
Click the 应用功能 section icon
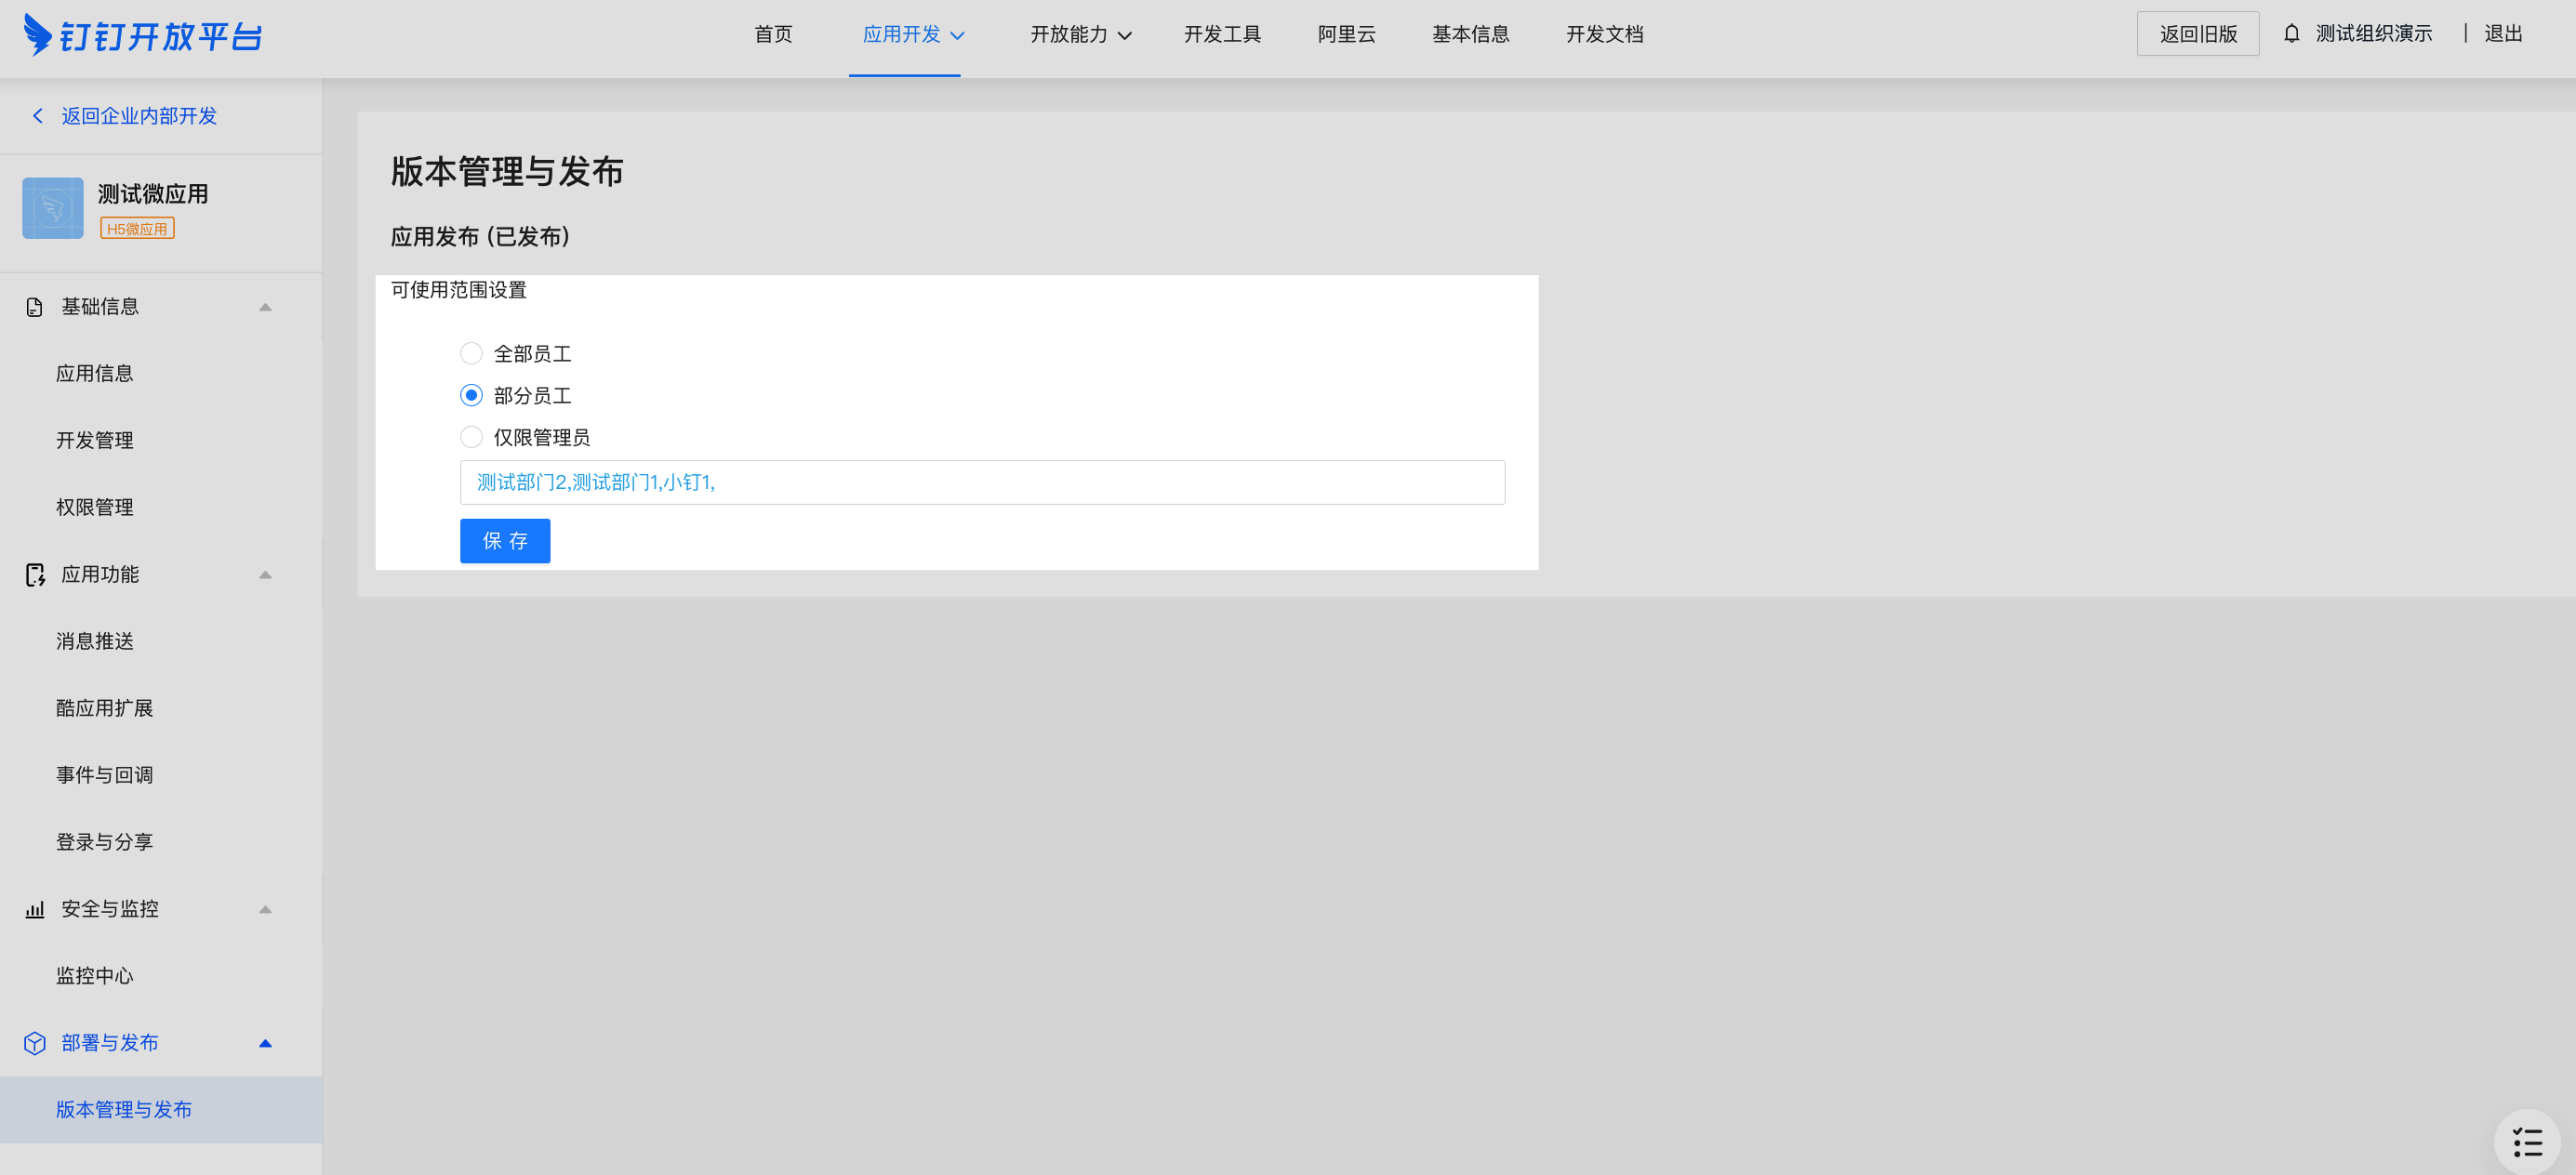(35, 575)
